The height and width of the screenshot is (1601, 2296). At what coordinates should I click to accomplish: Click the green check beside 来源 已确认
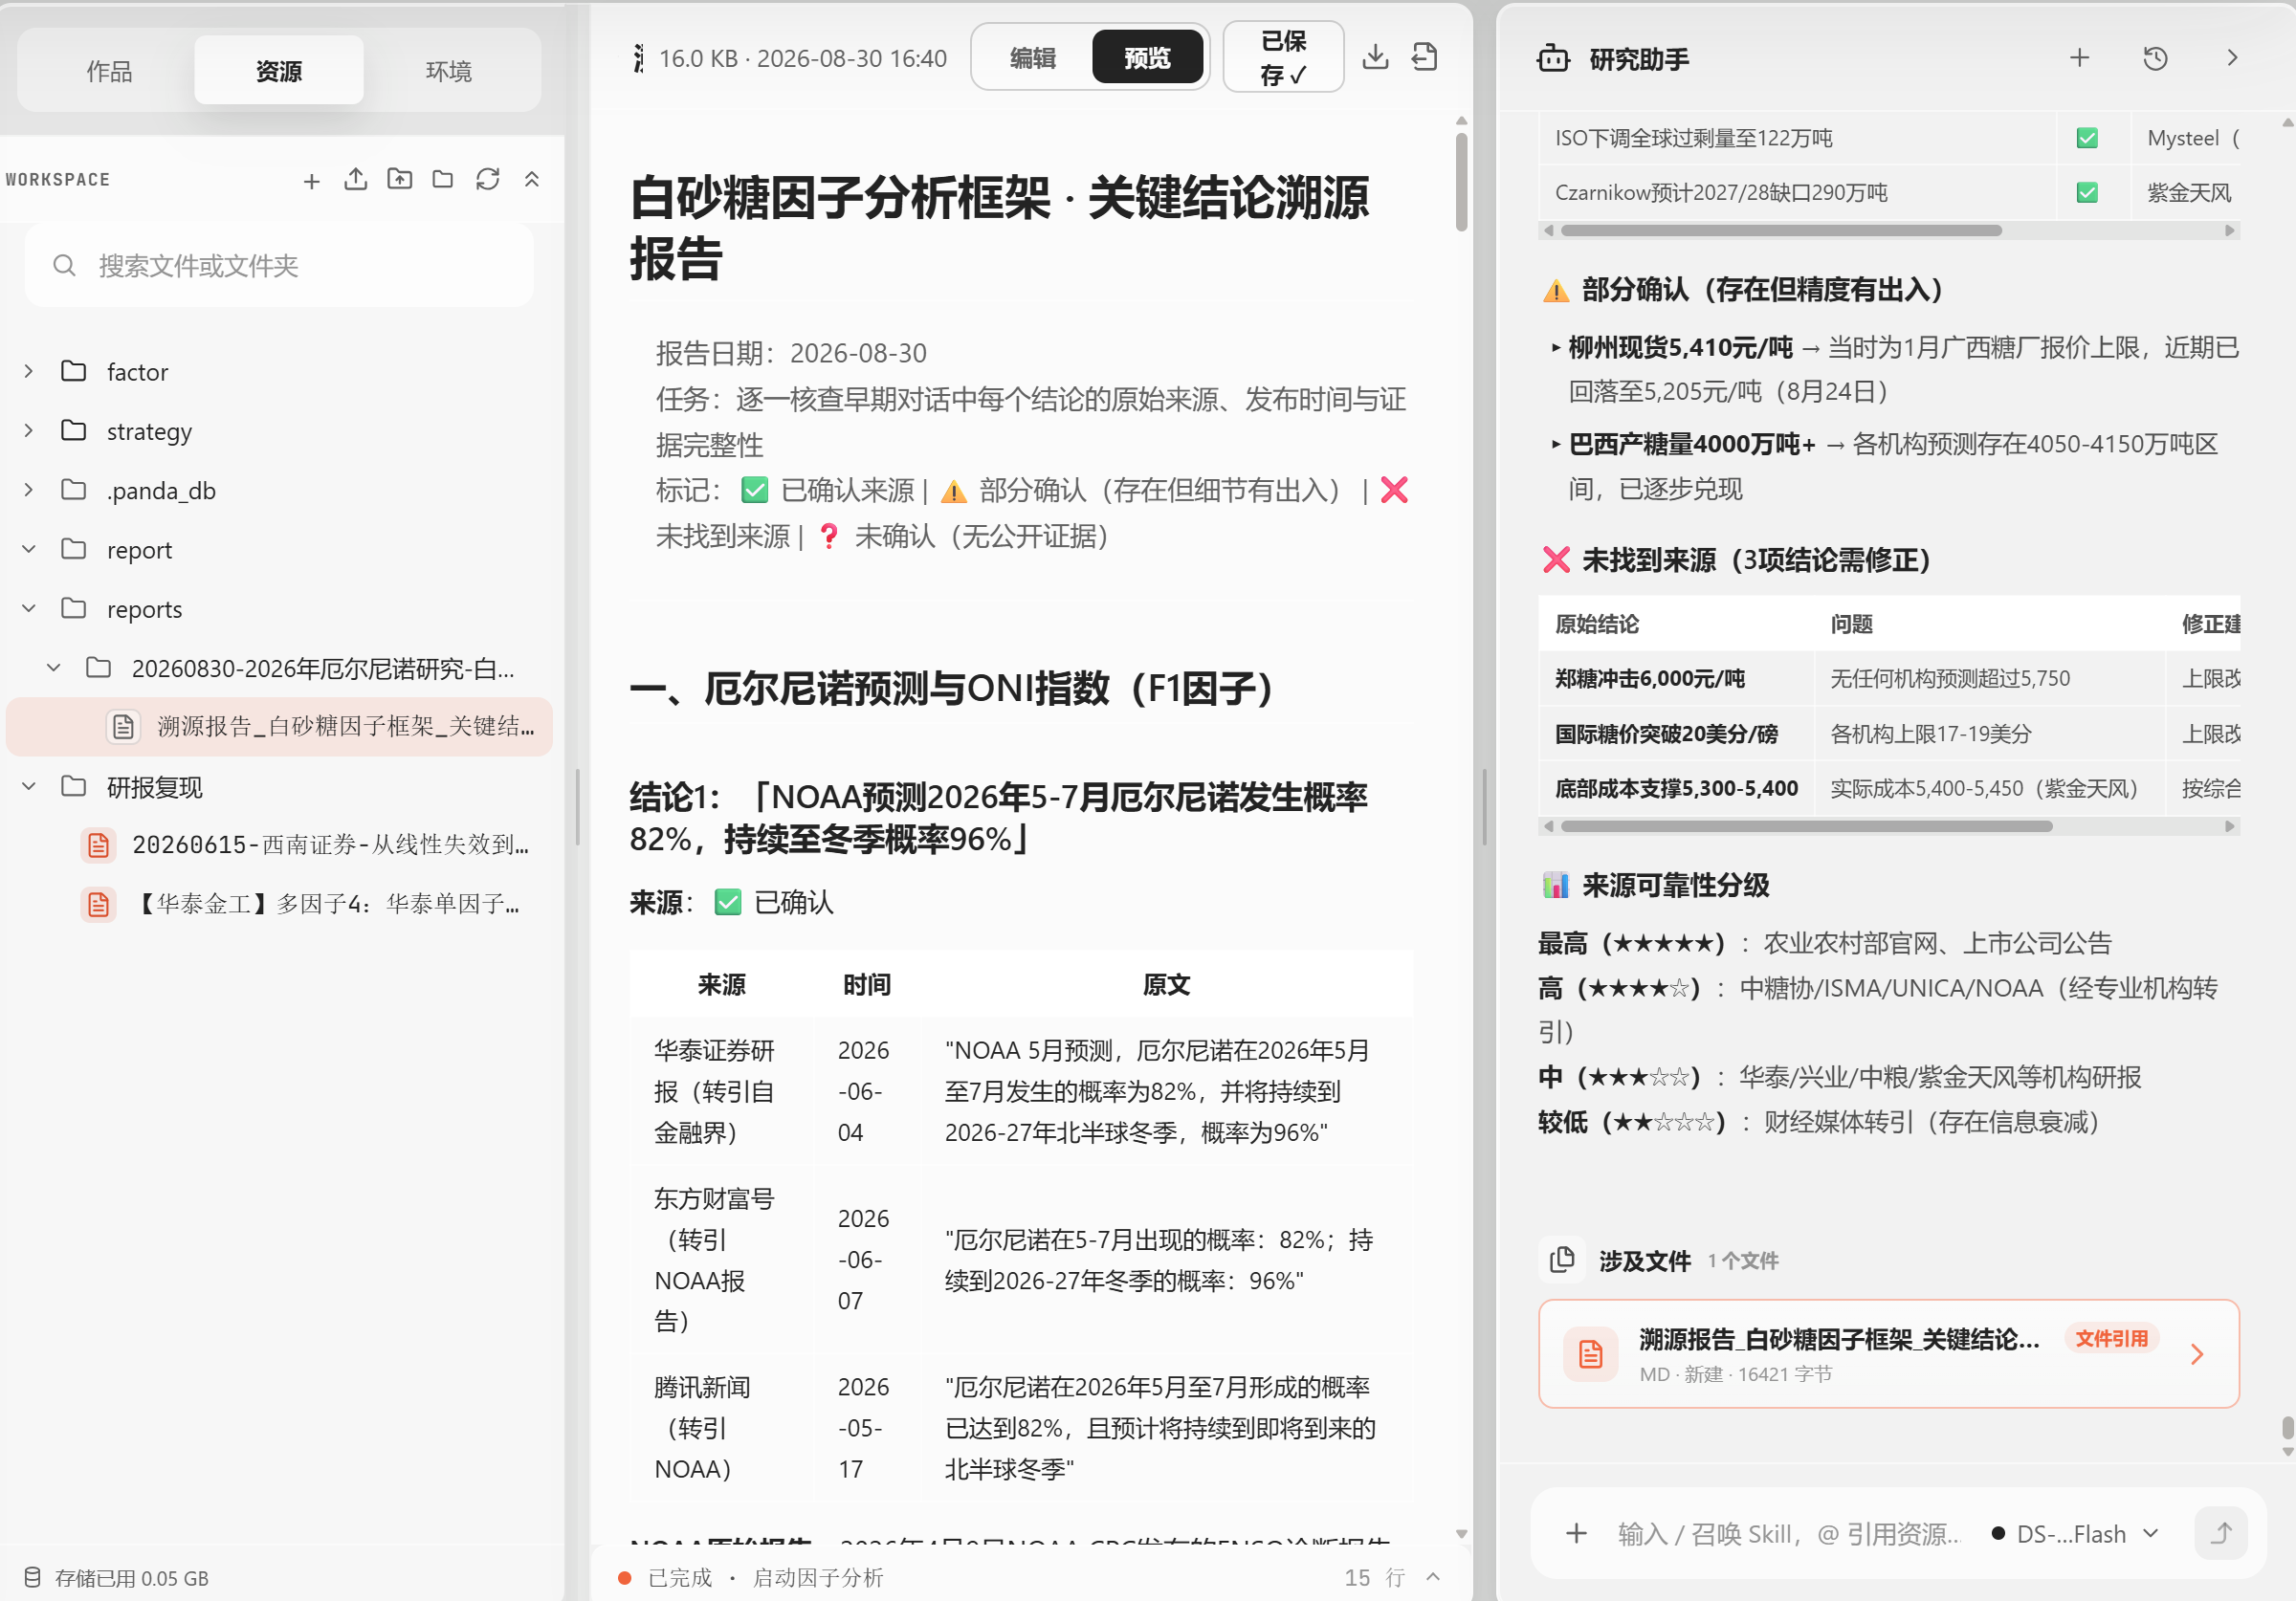[728, 903]
